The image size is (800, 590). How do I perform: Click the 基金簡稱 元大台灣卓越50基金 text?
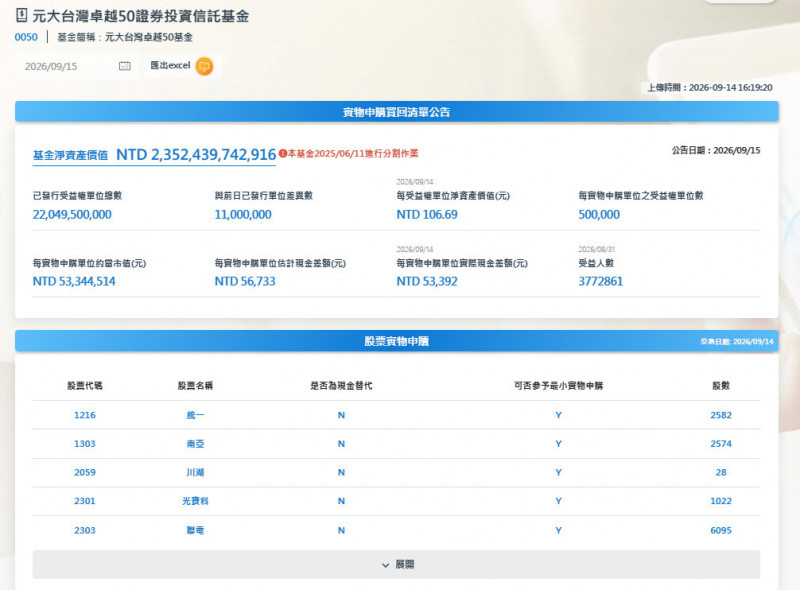125,37
